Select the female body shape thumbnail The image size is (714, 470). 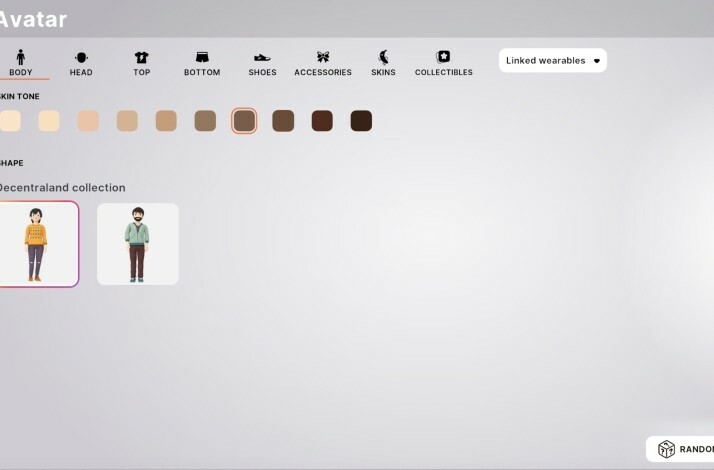(38, 244)
